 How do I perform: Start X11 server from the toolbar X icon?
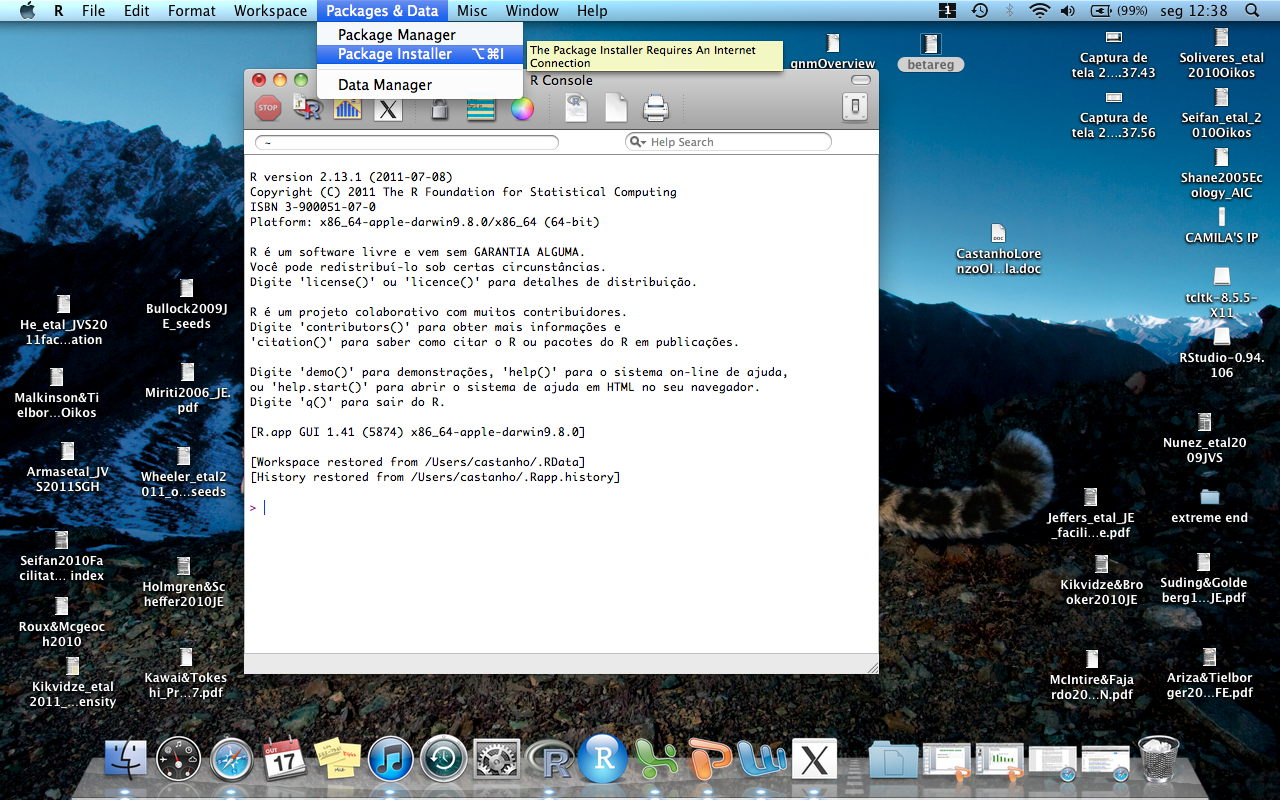click(388, 108)
